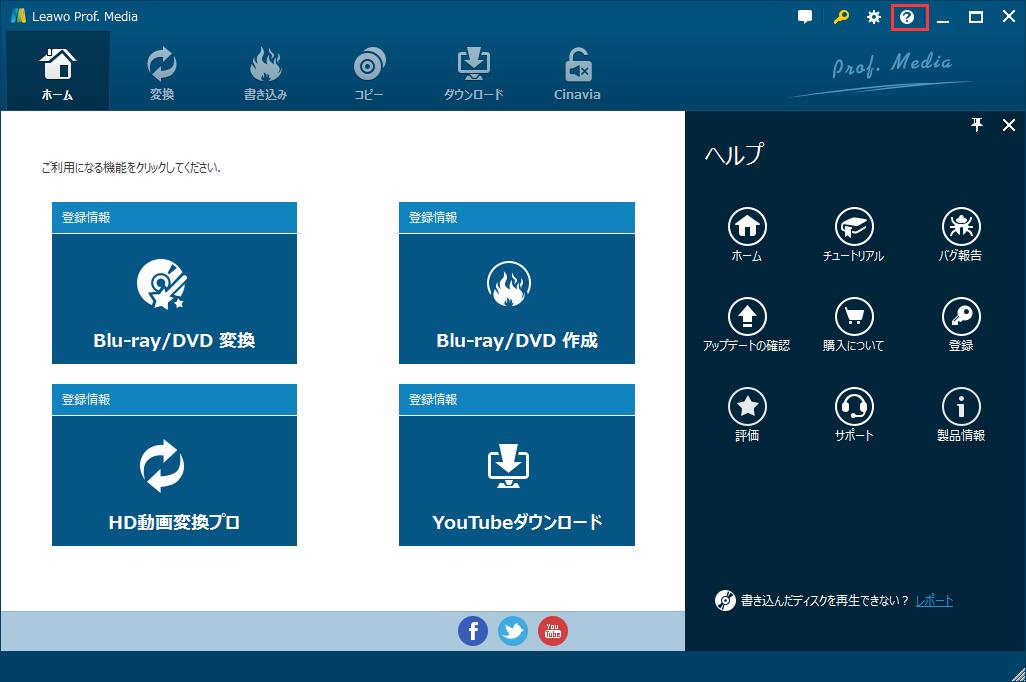The width and height of the screenshot is (1026, 682).
Task: Click the サポート headset icon
Action: click(853, 407)
